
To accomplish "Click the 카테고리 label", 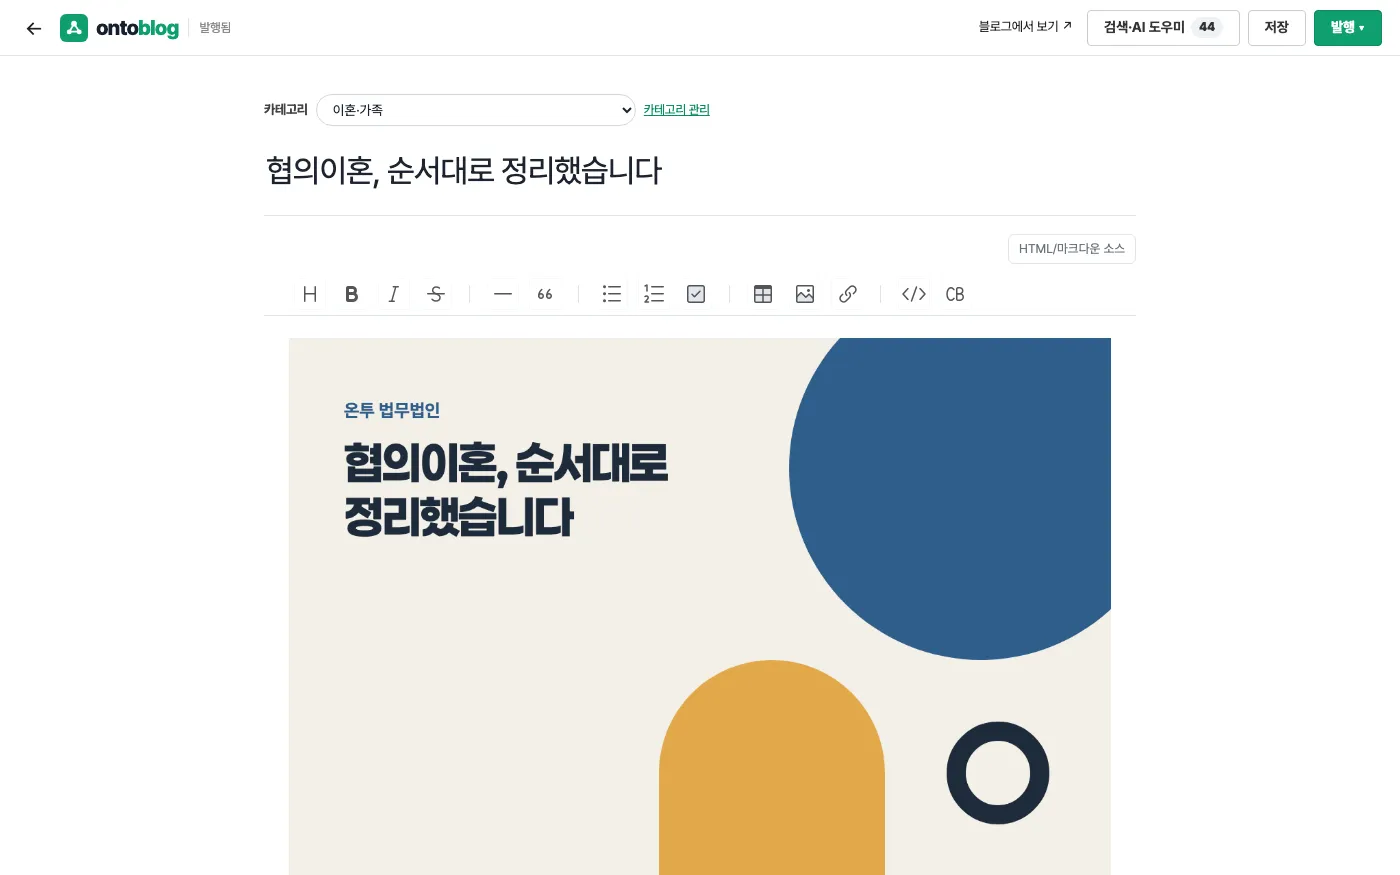I will click(x=286, y=110).
